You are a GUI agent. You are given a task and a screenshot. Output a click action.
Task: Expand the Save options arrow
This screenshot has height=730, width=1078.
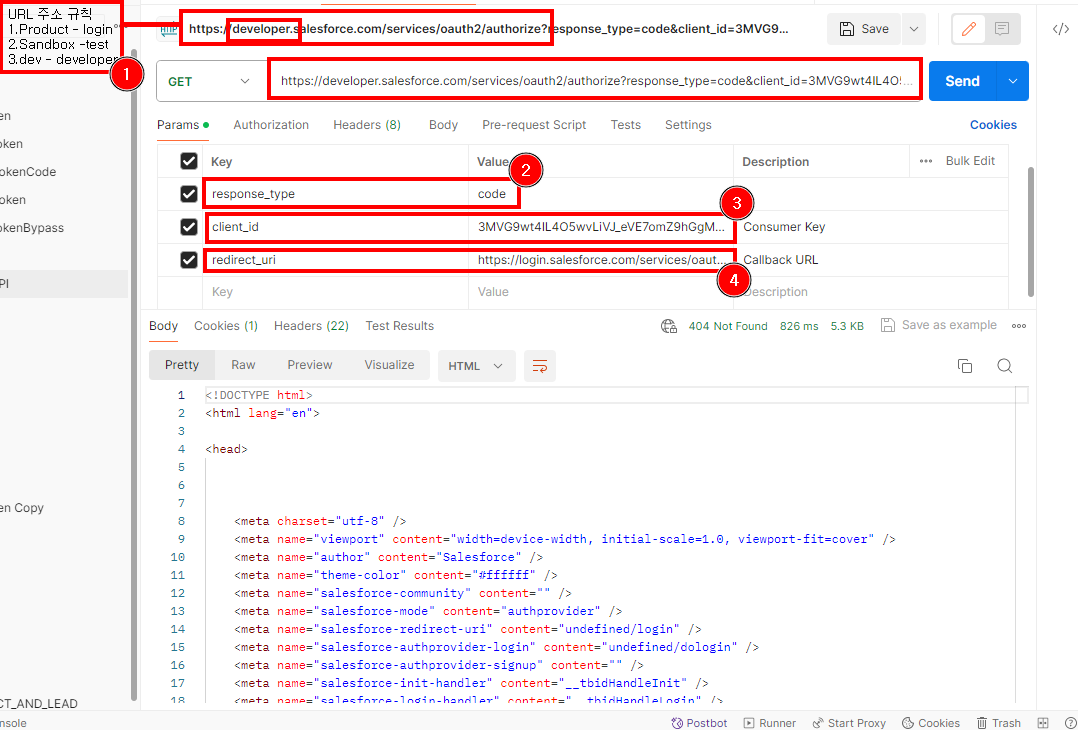[914, 29]
